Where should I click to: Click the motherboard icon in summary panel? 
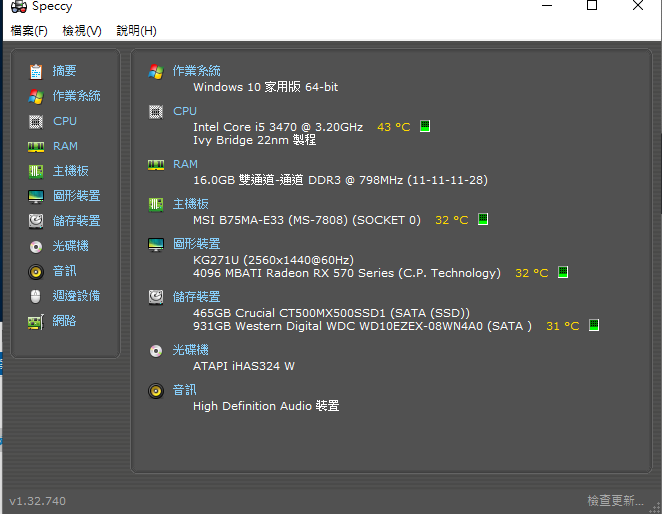click(x=156, y=205)
